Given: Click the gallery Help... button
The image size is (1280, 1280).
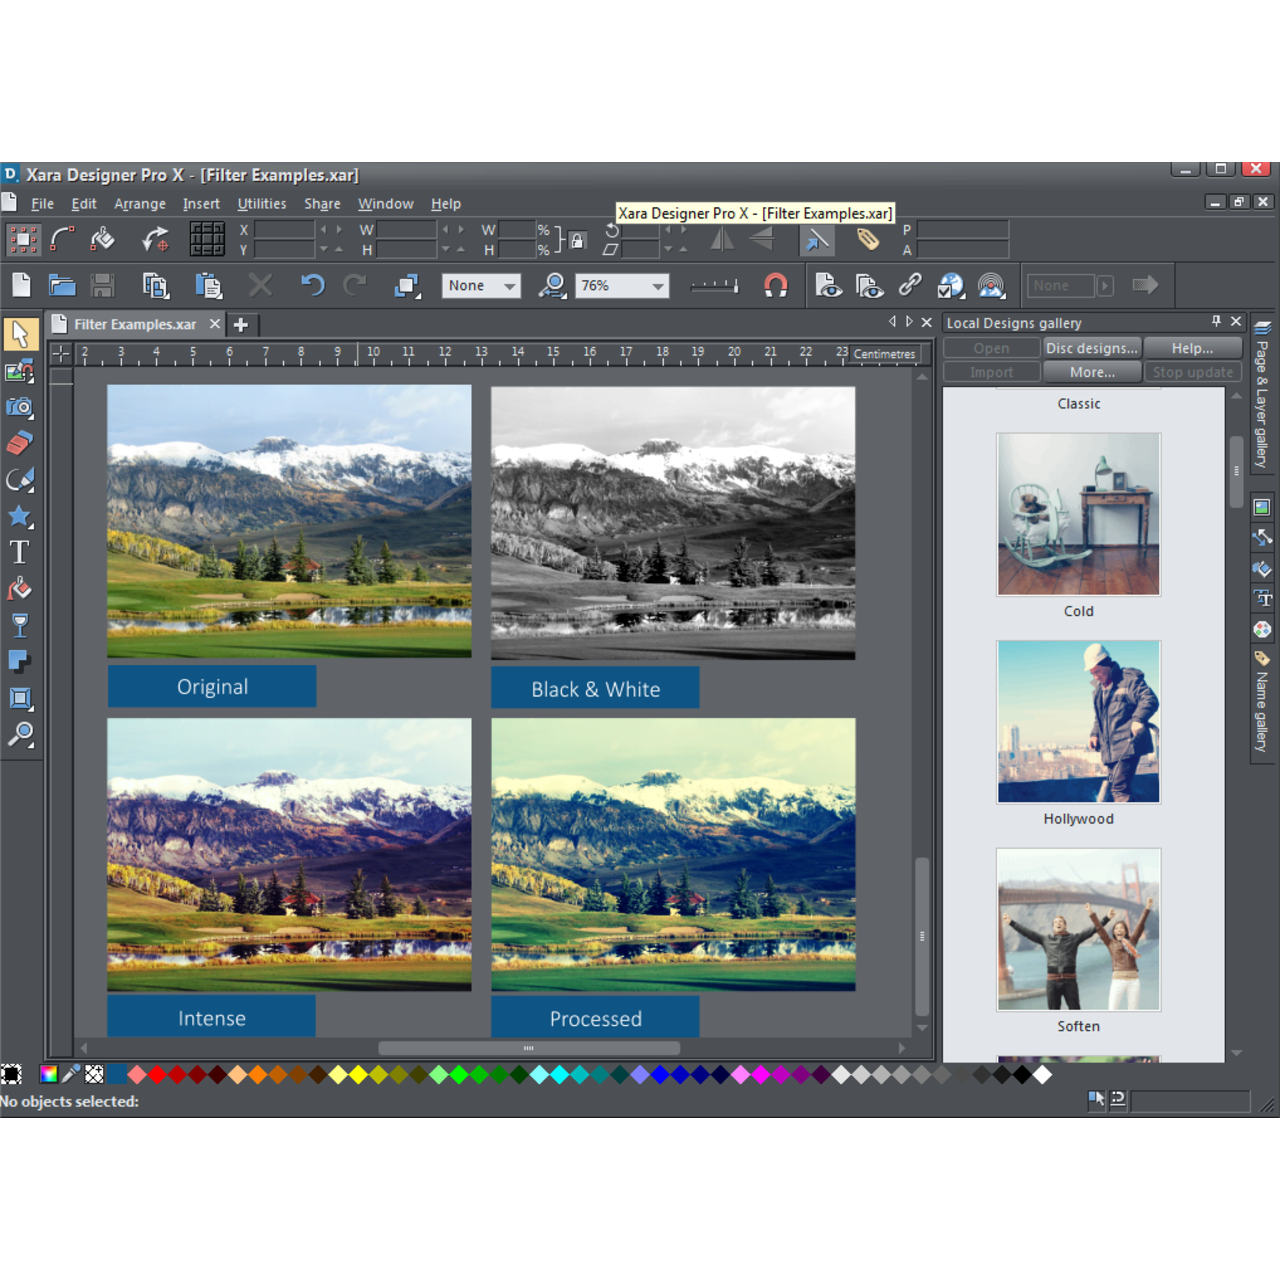Looking at the screenshot, I should [x=1193, y=348].
